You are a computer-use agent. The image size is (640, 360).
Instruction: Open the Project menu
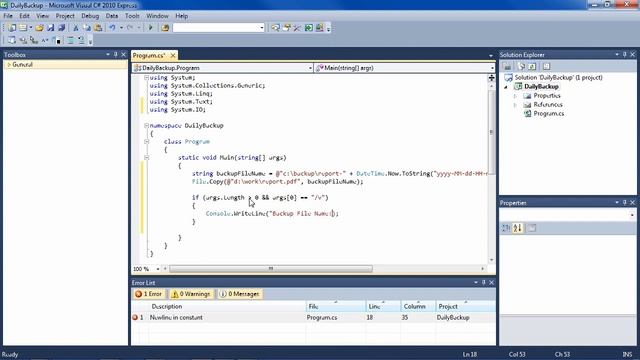(x=65, y=16)
